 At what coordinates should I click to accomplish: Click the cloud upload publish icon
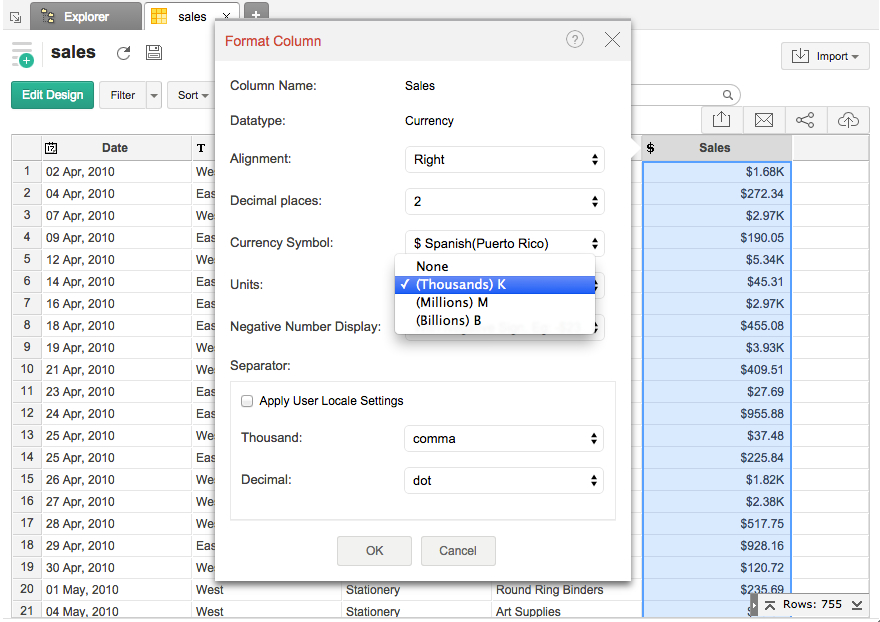coord(848,120)
